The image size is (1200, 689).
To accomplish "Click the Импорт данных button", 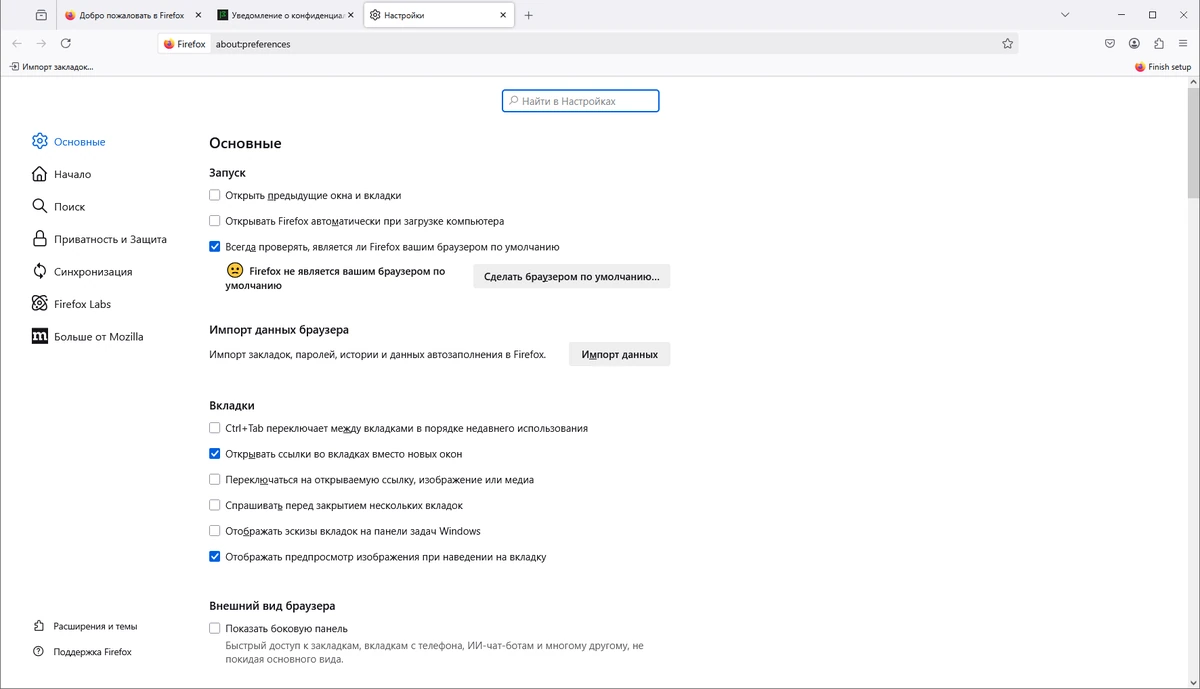I will coord(620,354).
